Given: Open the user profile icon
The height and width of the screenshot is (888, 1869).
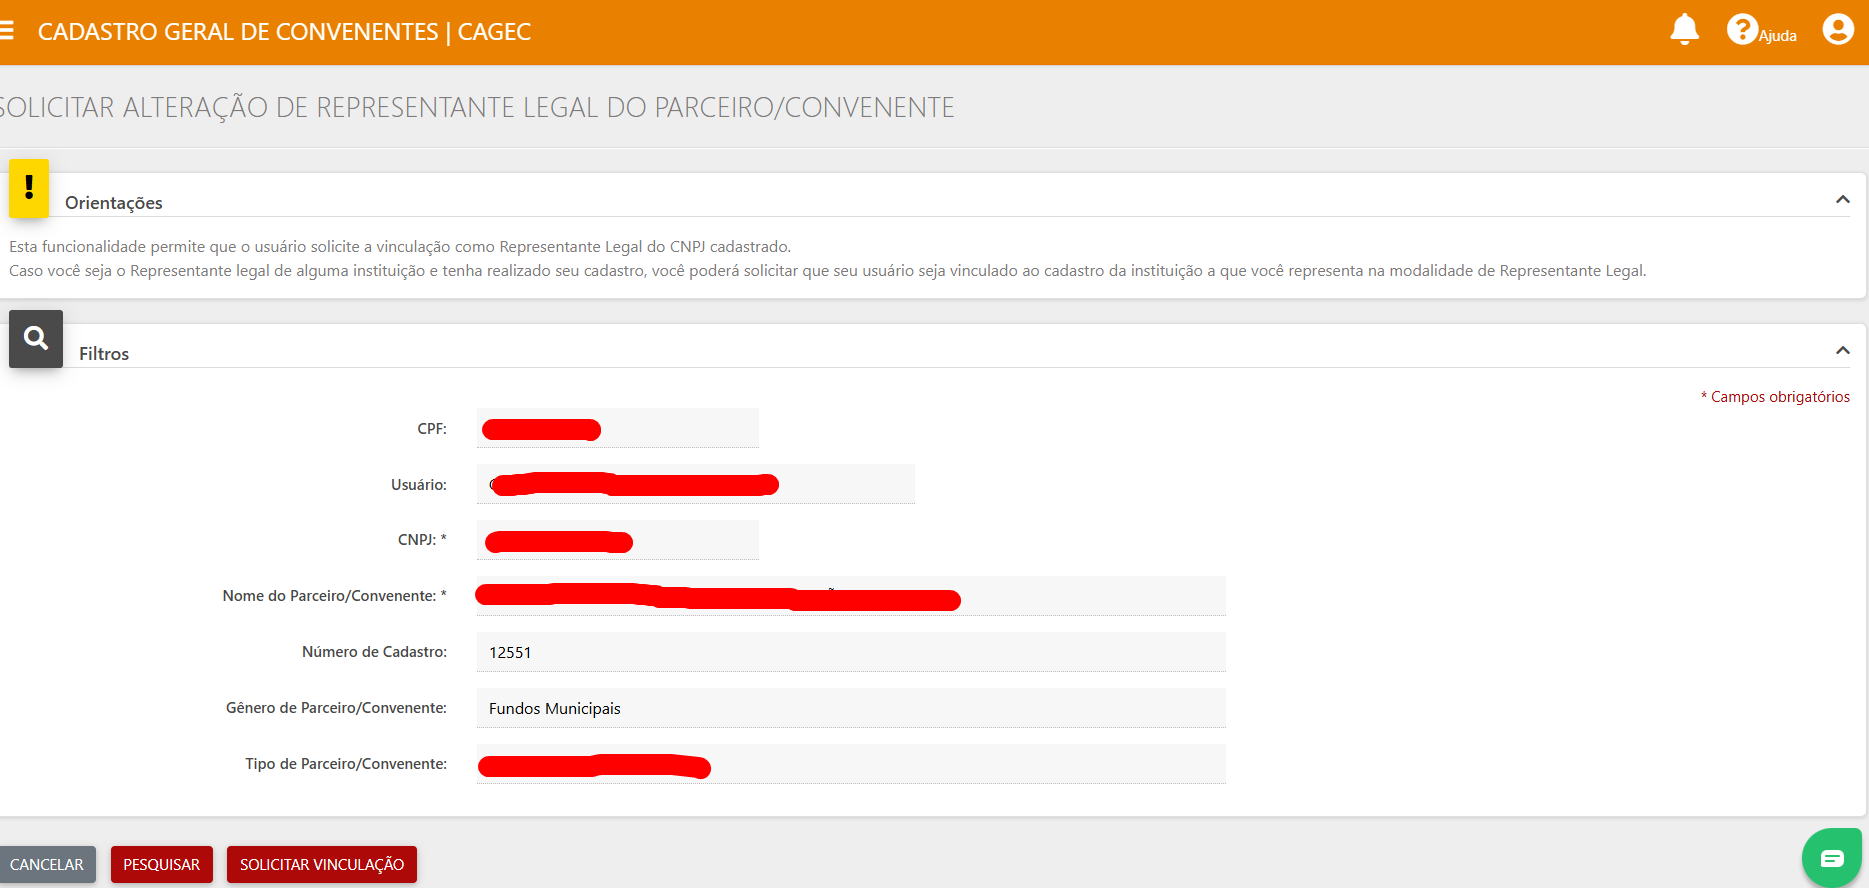Looking at the screenshot, I should (x=1837, y=30).
